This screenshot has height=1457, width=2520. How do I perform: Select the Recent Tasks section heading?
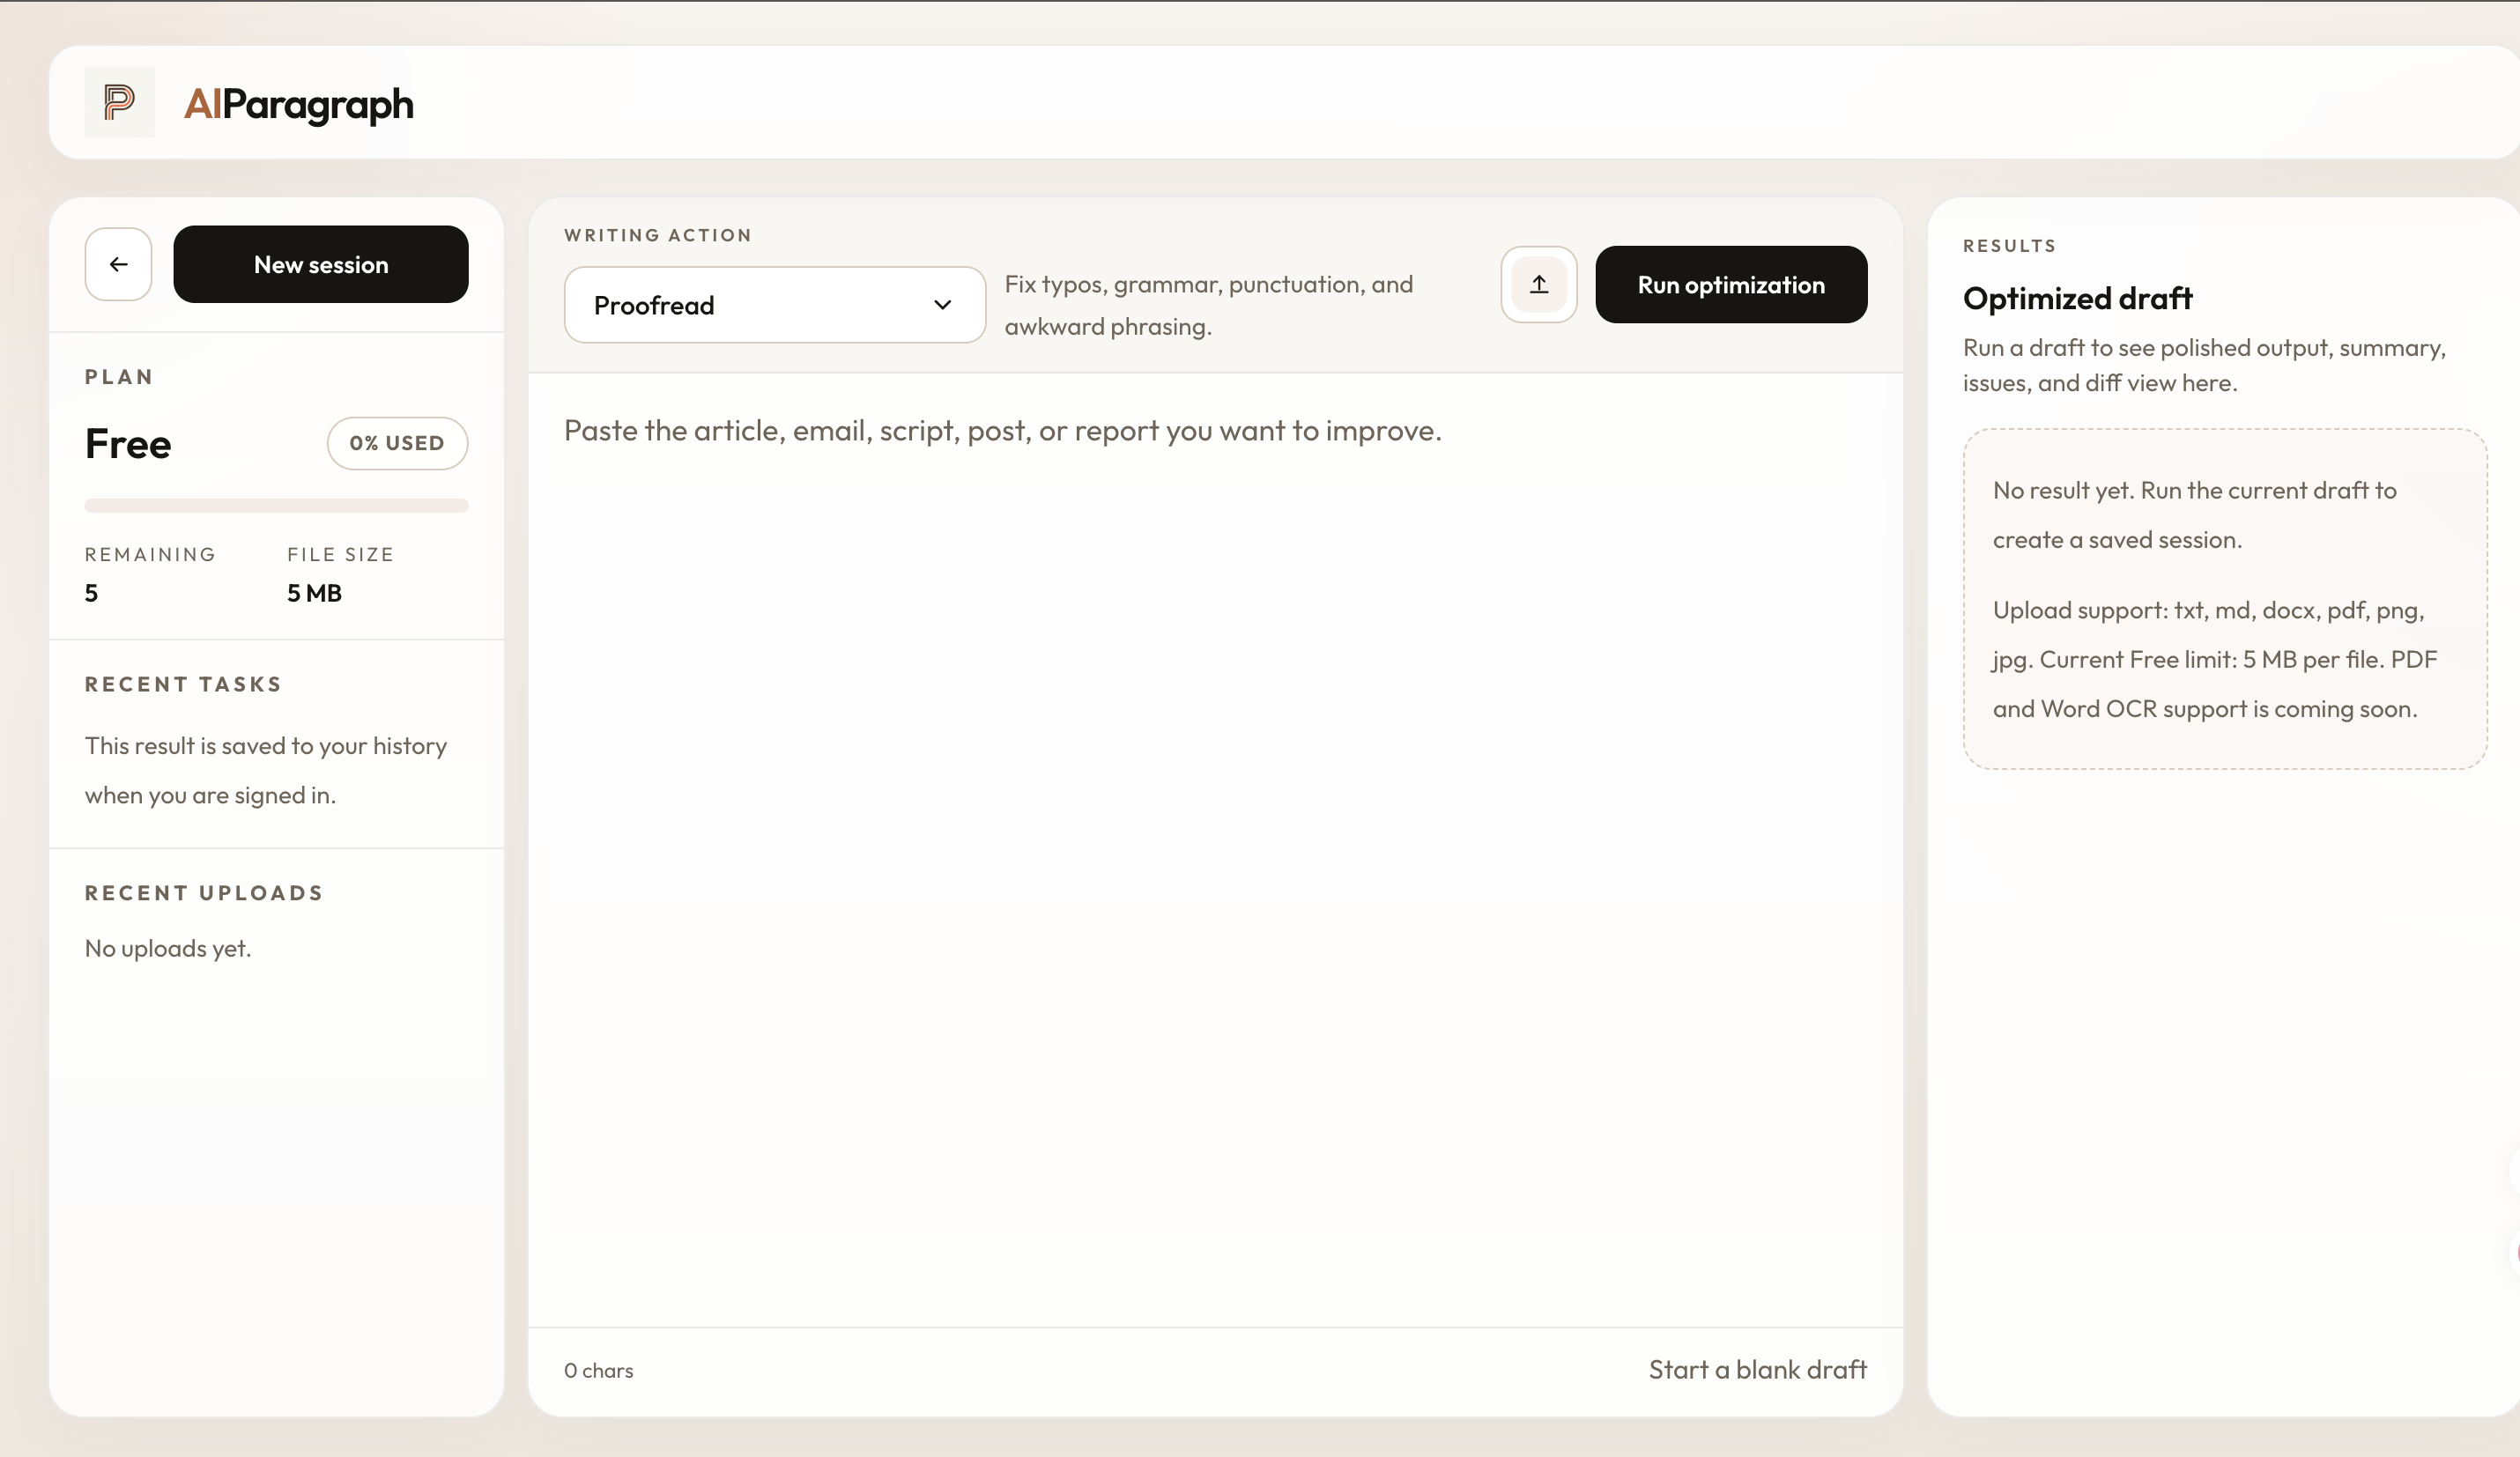(x=183, y=684)
